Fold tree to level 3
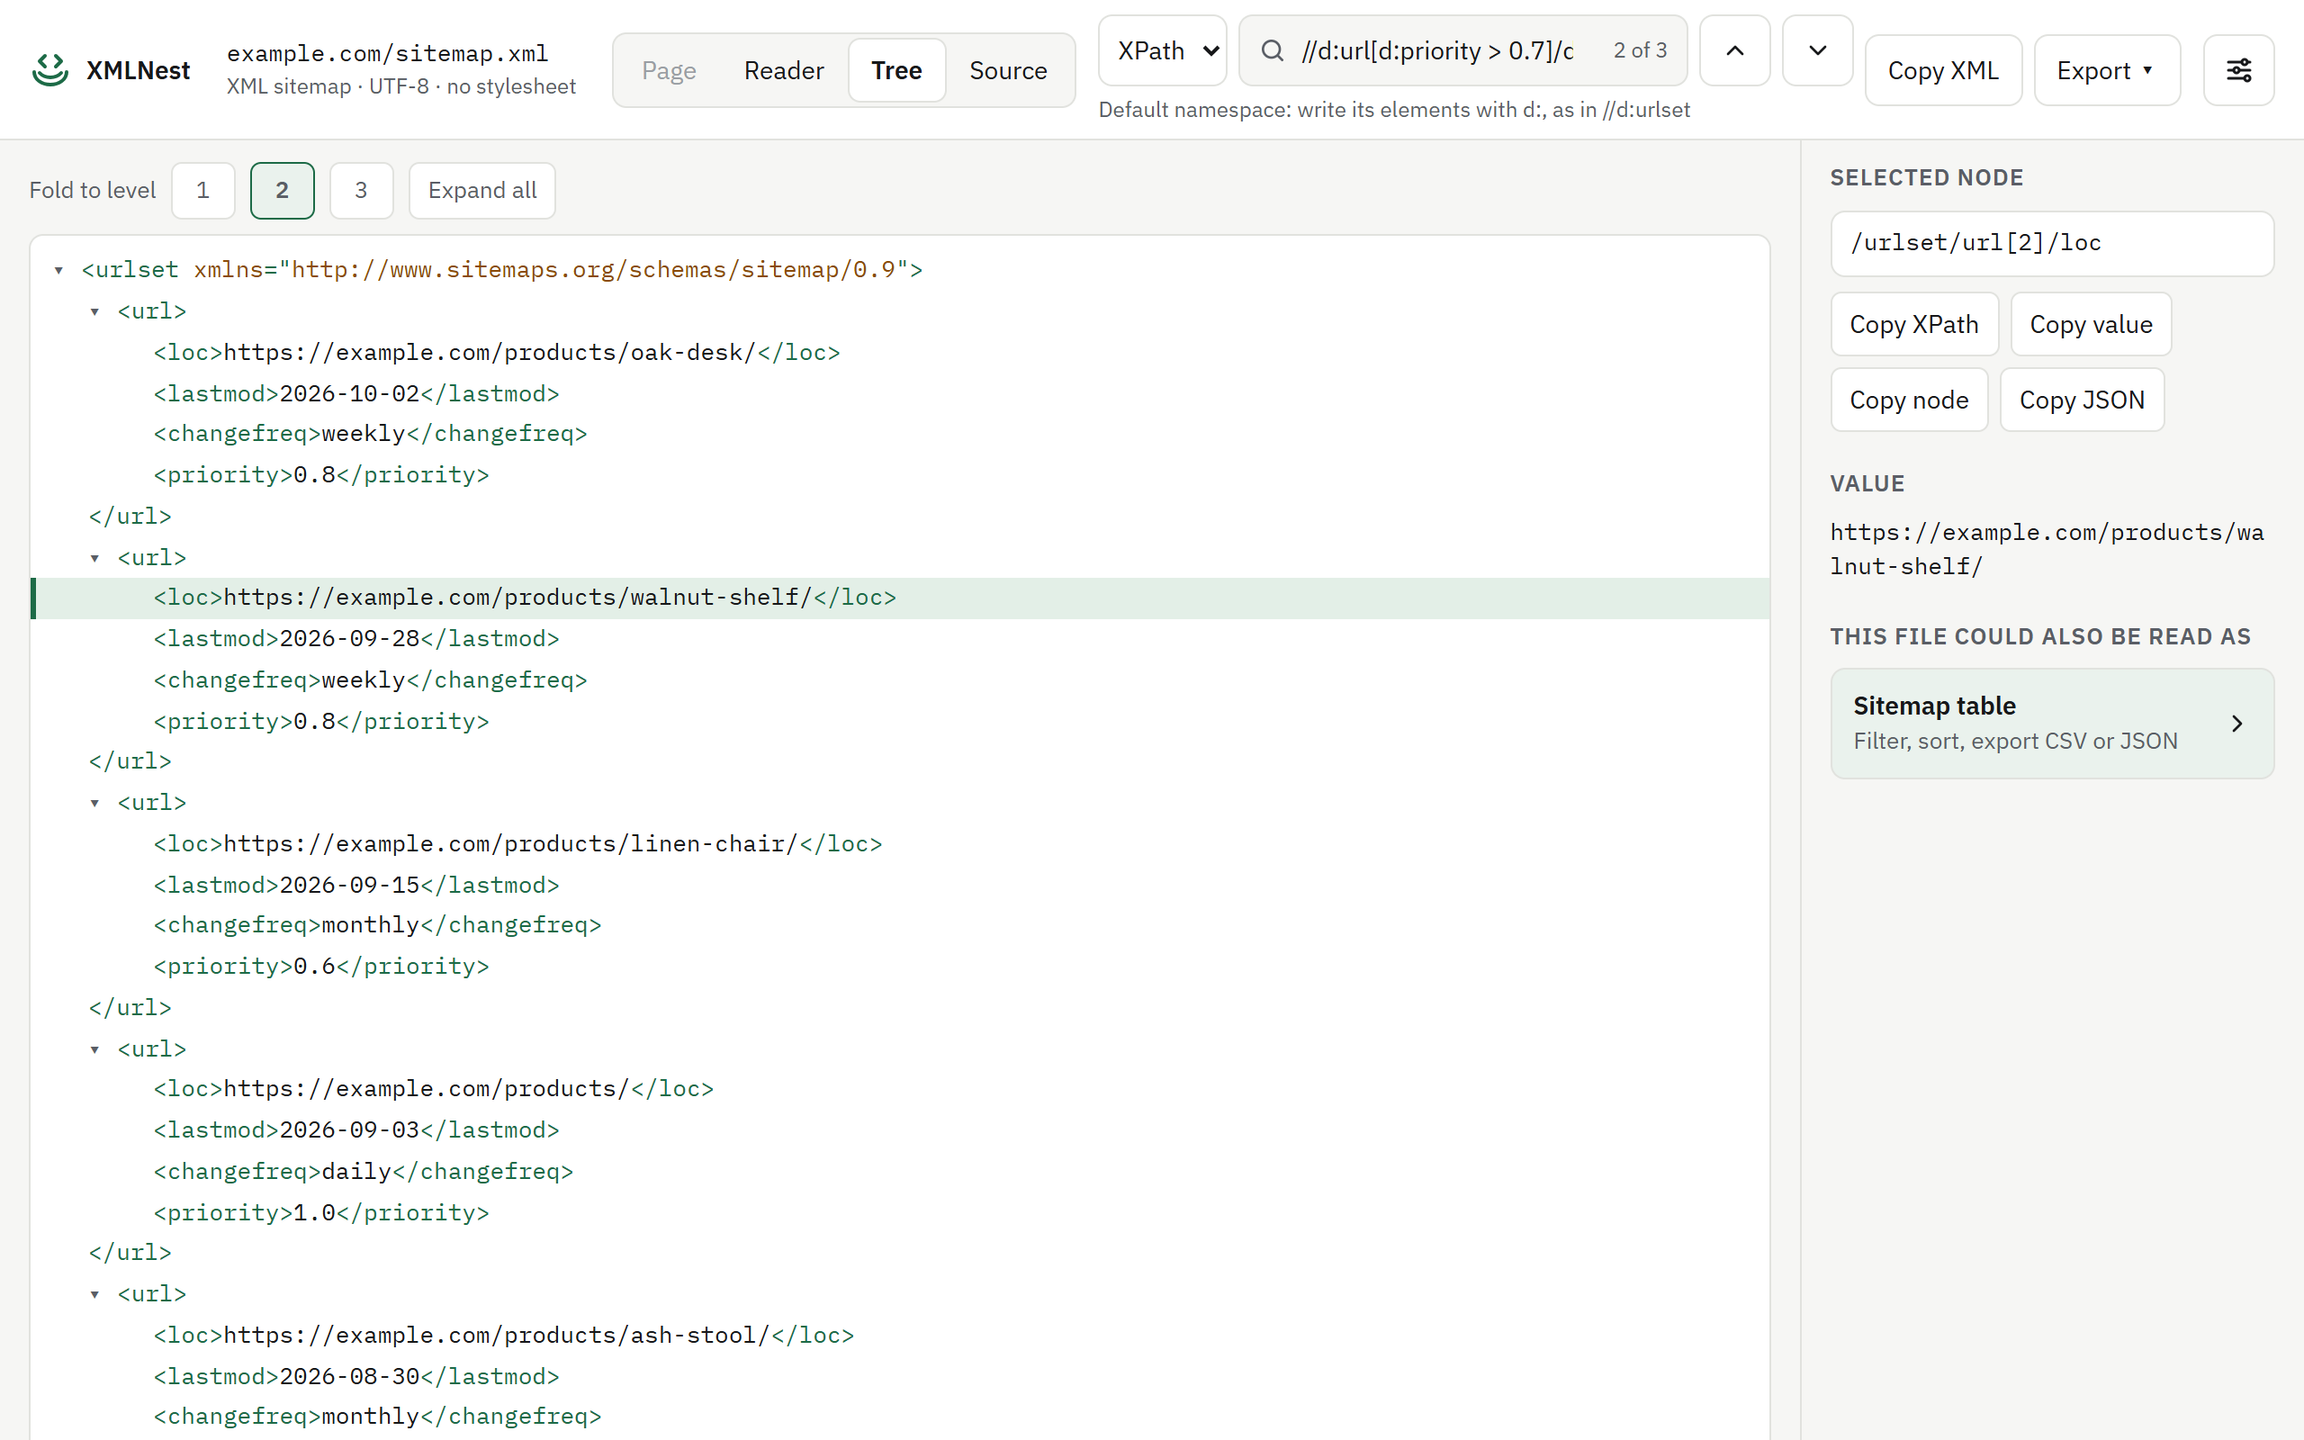 pyautogui.click(x=361, y=190)
